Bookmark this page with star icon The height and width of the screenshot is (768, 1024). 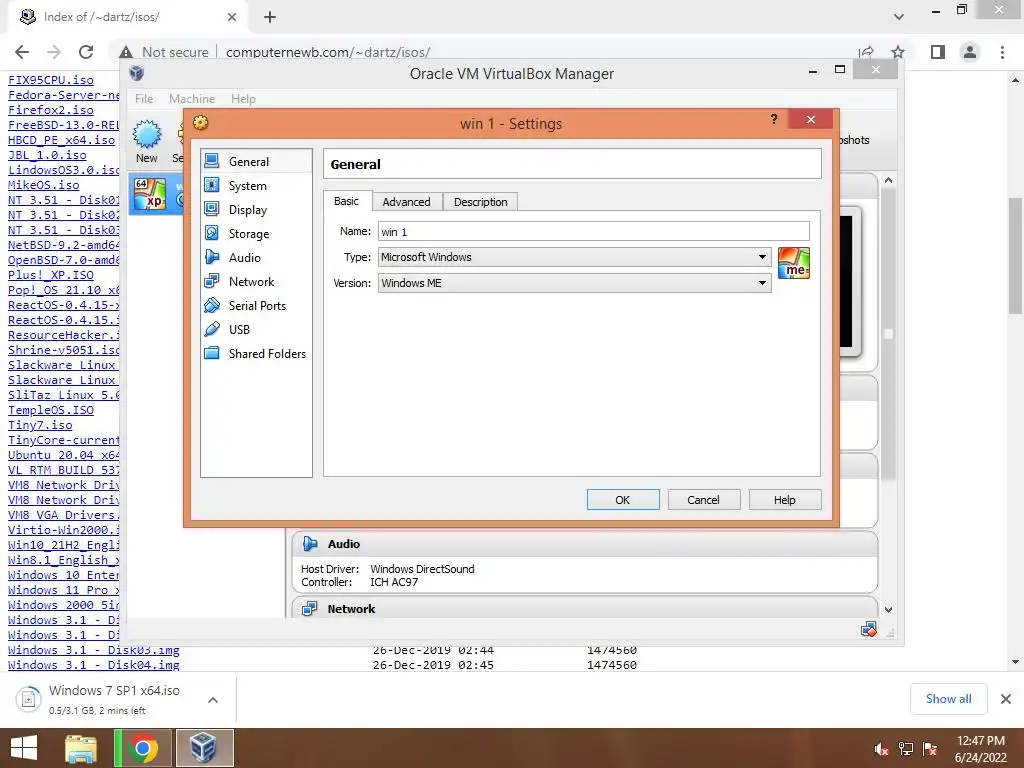pyautogui.click(x=898, y=52)
